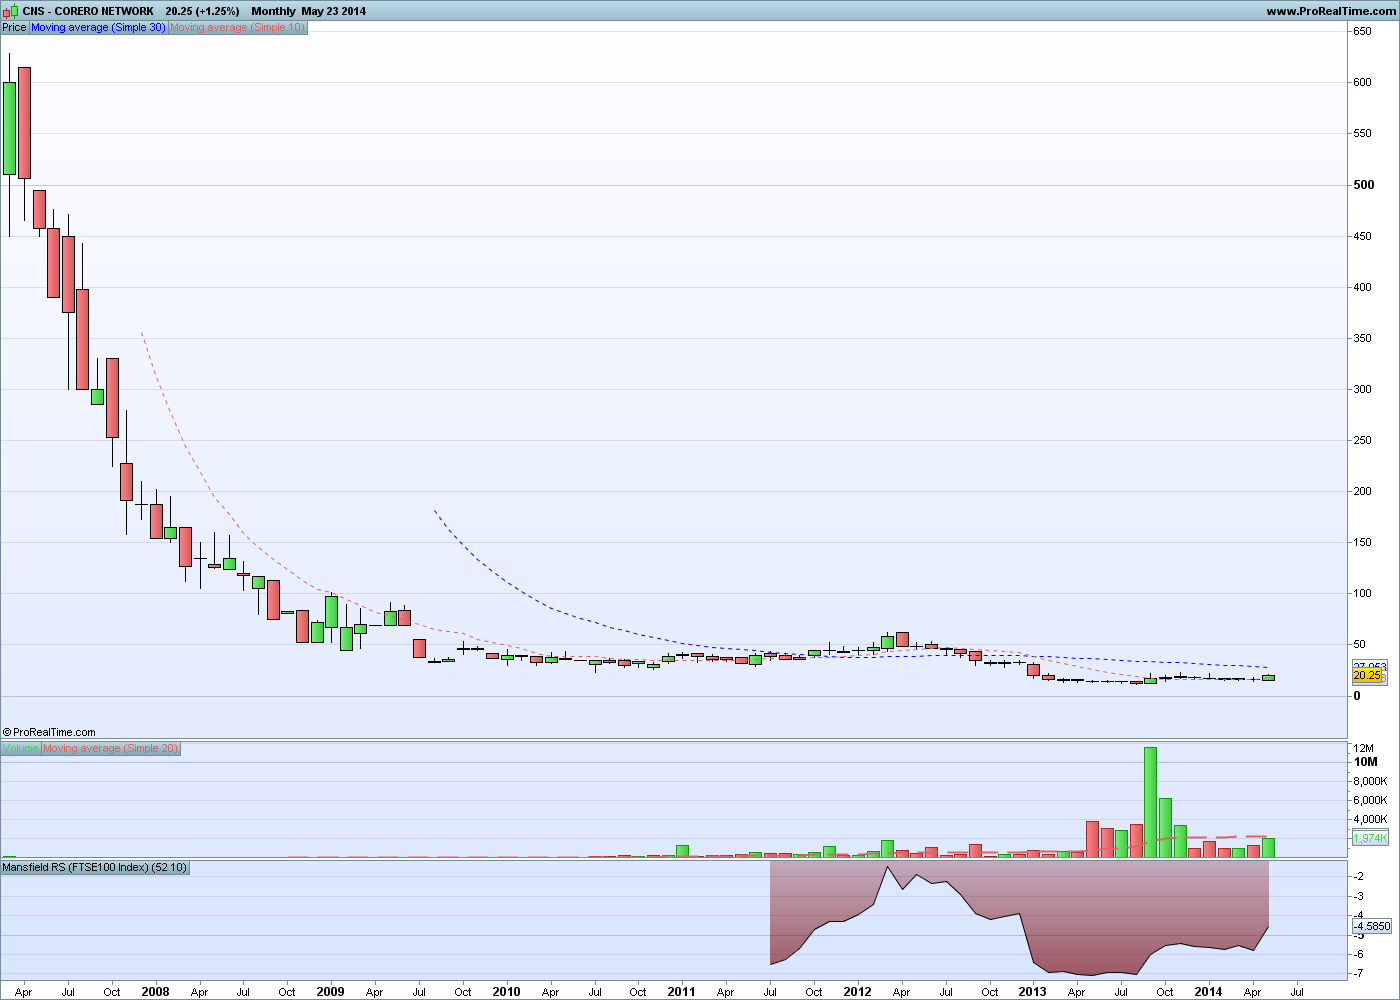Viewport: 1400px width, 1000px height.
Task: Click the 2011 year label on time axis
Action: click(681, 992)
